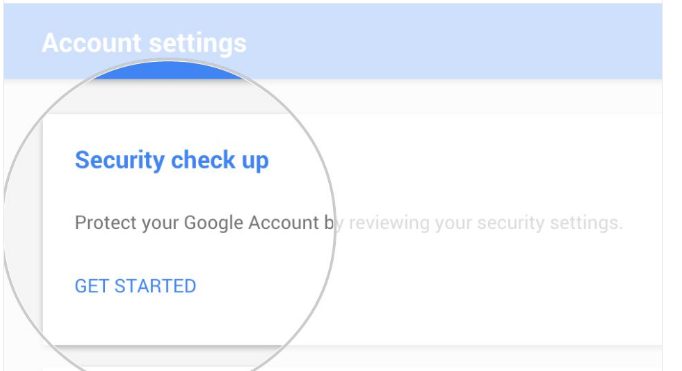Click the Account settings title
Viewport: 682px width, 371px height.
pos(144,43)
